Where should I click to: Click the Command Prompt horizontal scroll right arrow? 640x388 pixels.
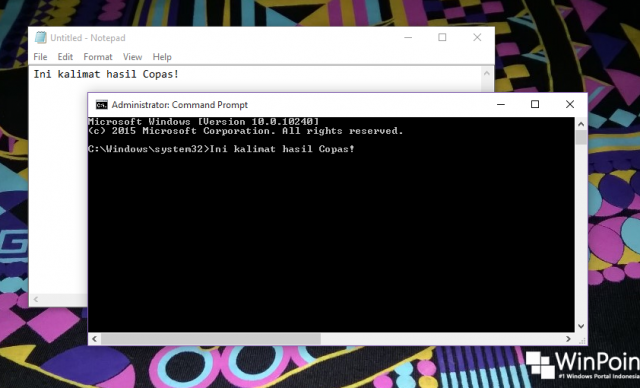click(568, 339)
